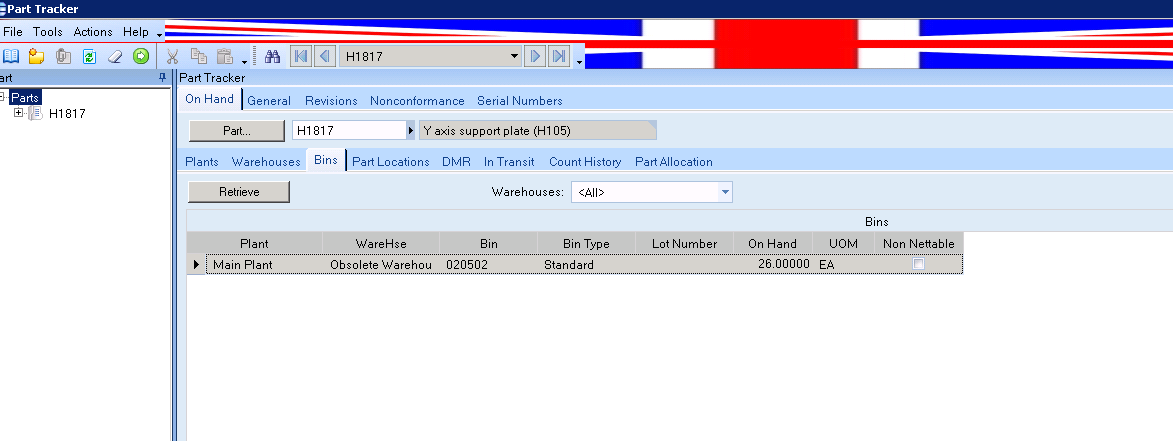Click the Paste clipboard icon

[x=224, y=56]
